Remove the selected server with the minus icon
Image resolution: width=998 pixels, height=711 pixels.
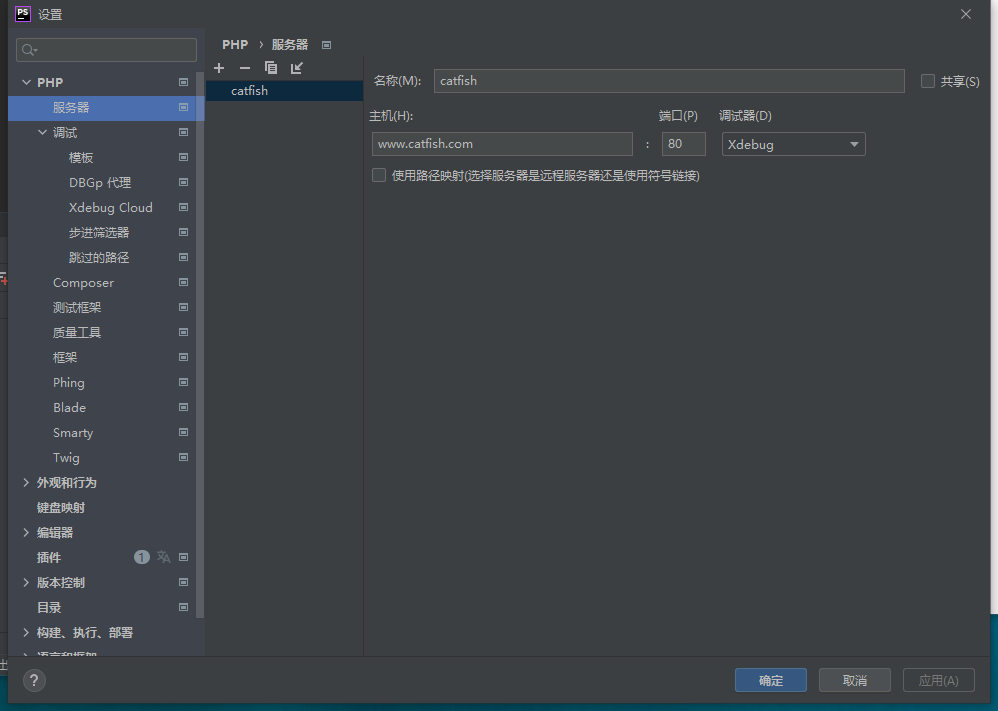(x=245, y=68)
